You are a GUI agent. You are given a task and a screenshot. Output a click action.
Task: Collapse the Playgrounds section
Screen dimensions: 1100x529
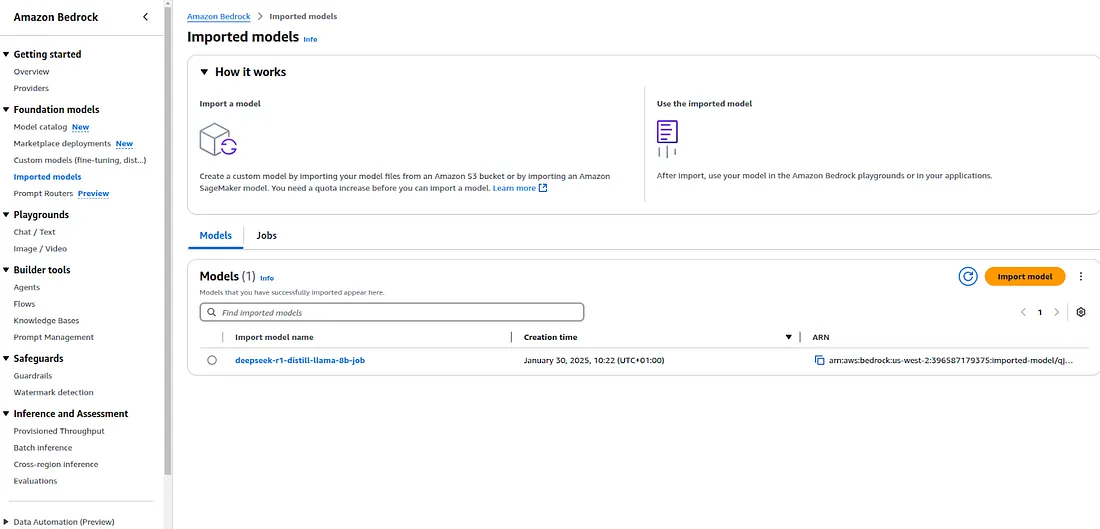pyautogui.click(x=6, y=215)
